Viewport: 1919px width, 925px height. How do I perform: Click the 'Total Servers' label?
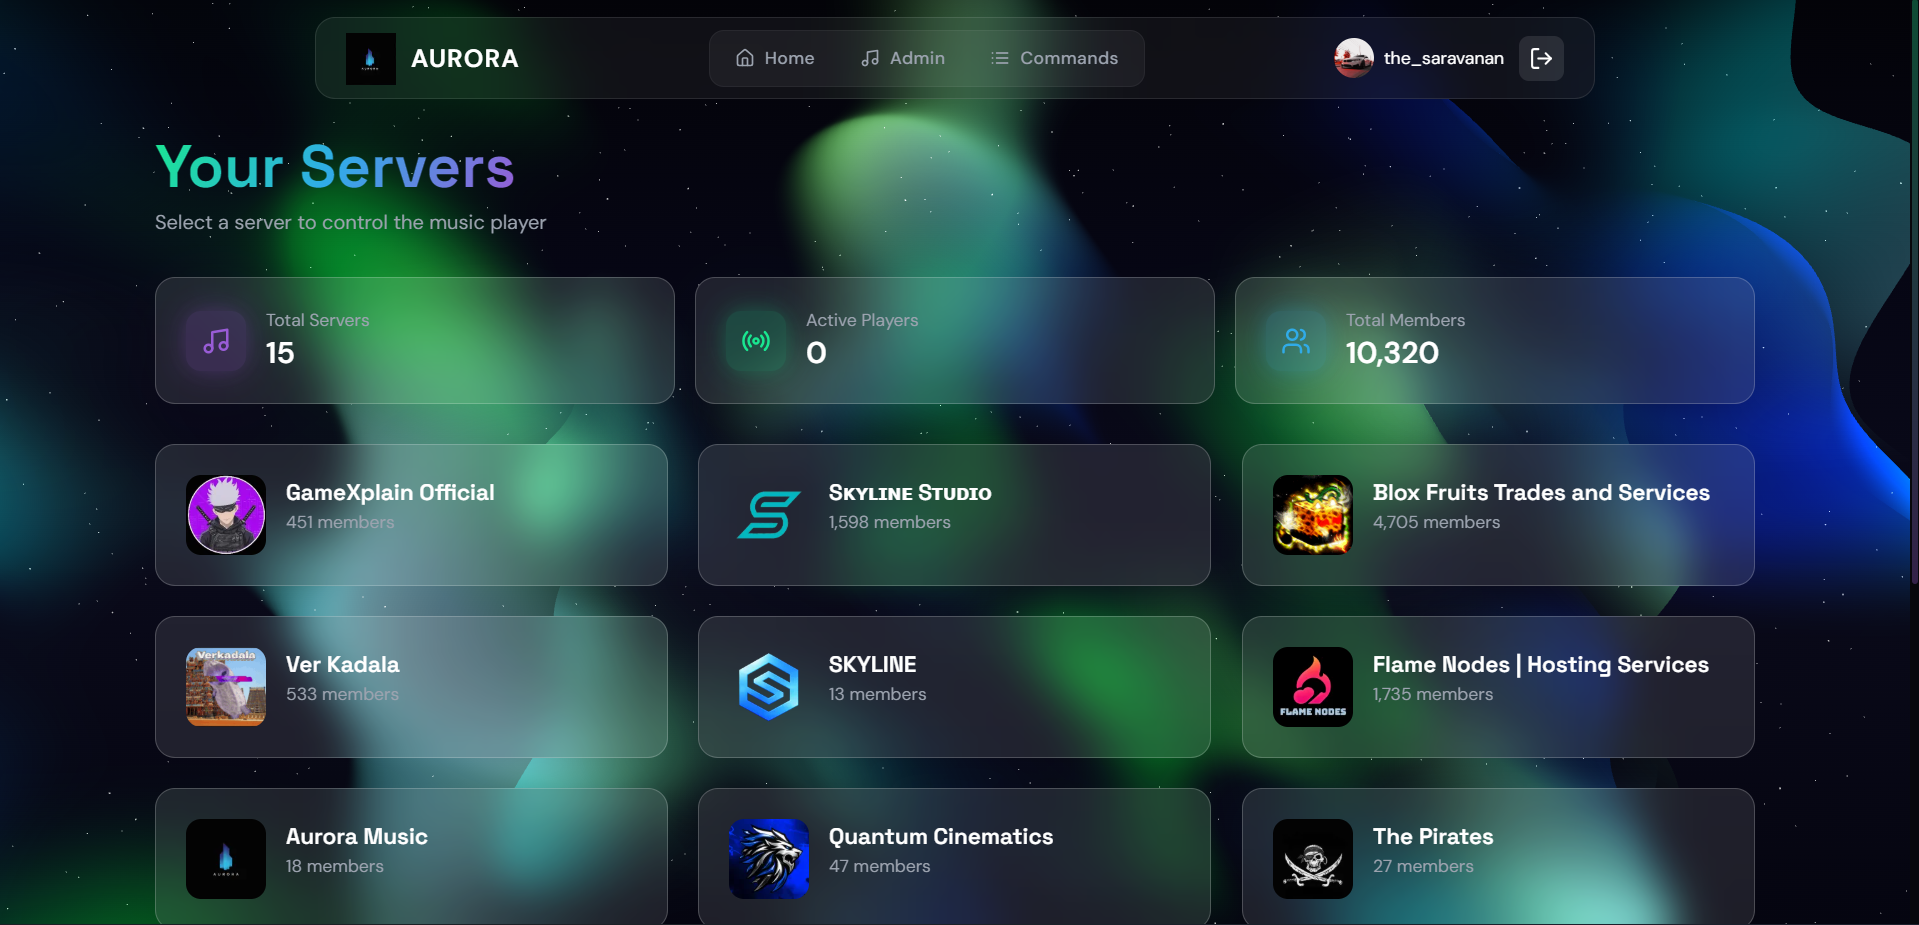click(x=318, y=320)
